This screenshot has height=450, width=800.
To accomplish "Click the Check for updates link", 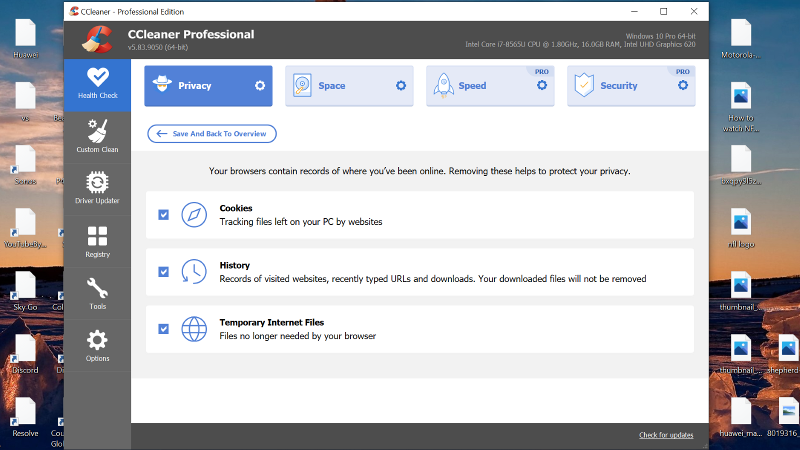I will (666, 435).
